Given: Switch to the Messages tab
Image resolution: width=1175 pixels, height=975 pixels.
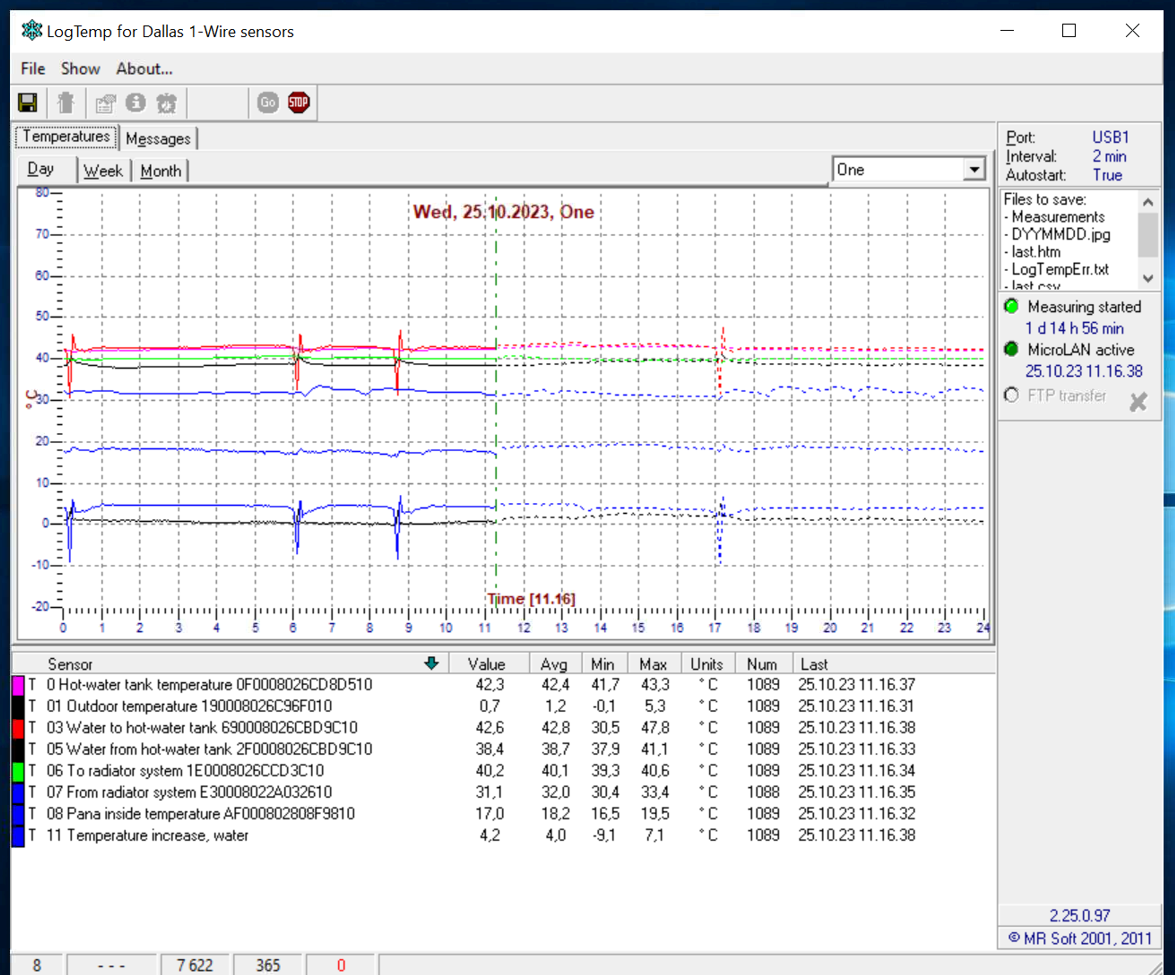Looking at the screenshot, I should point(158,139).
